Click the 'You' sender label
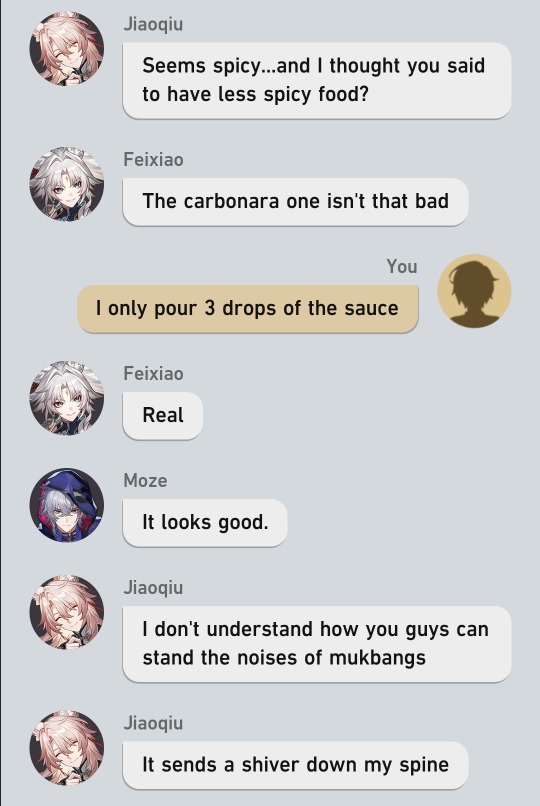 pyautogui.click(x=402, y=267)
